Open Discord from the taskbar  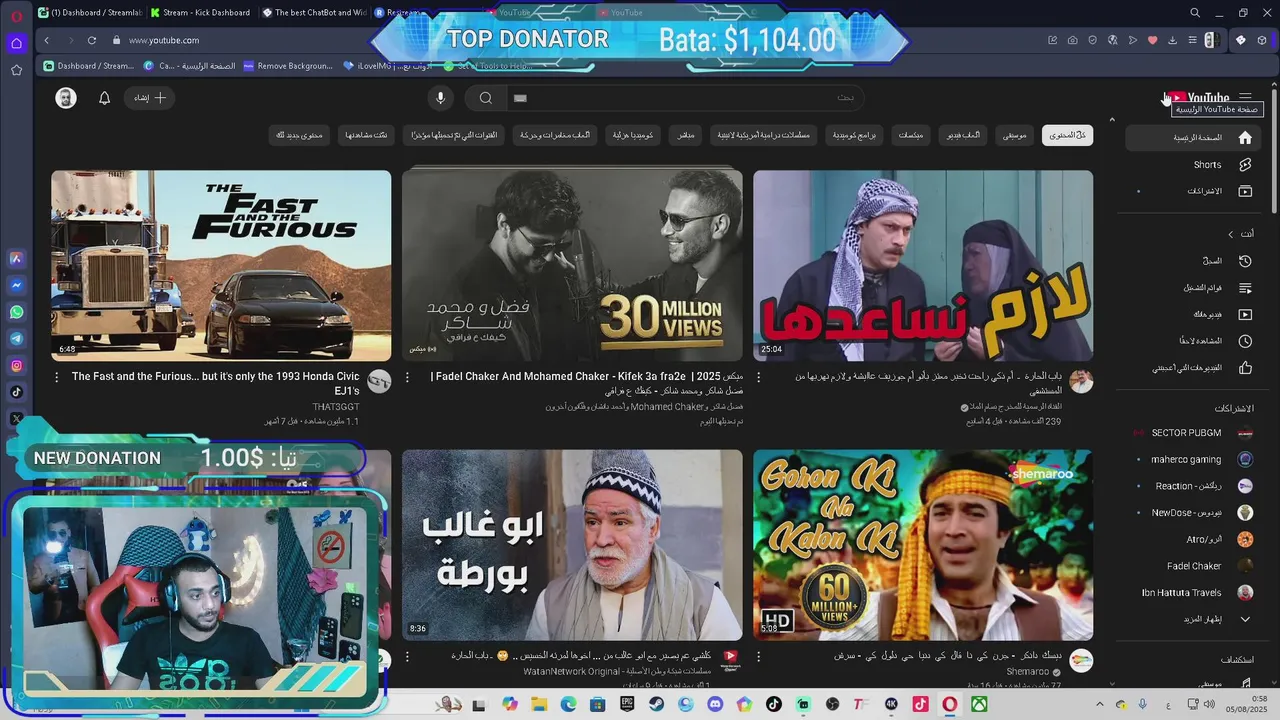(715, 705)
